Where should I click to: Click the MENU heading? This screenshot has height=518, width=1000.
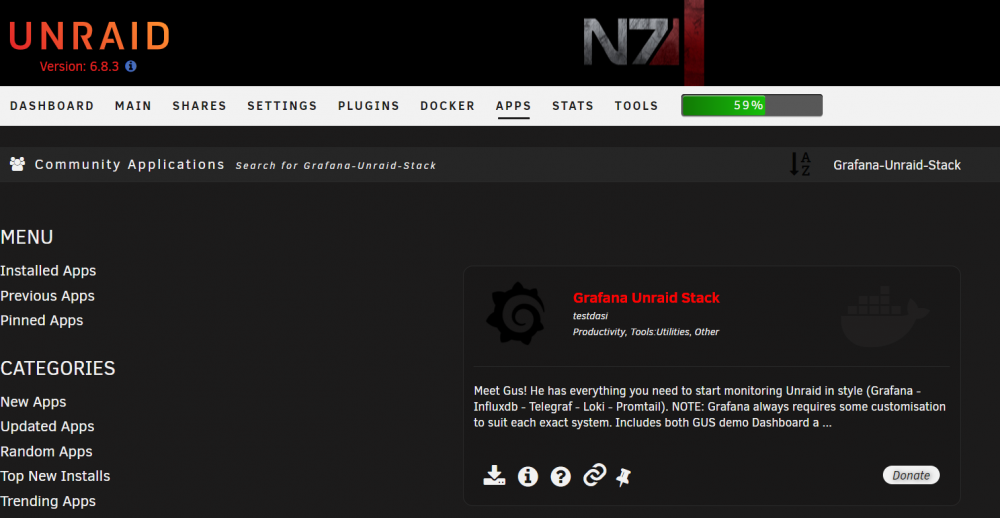(x=27, y=237)
